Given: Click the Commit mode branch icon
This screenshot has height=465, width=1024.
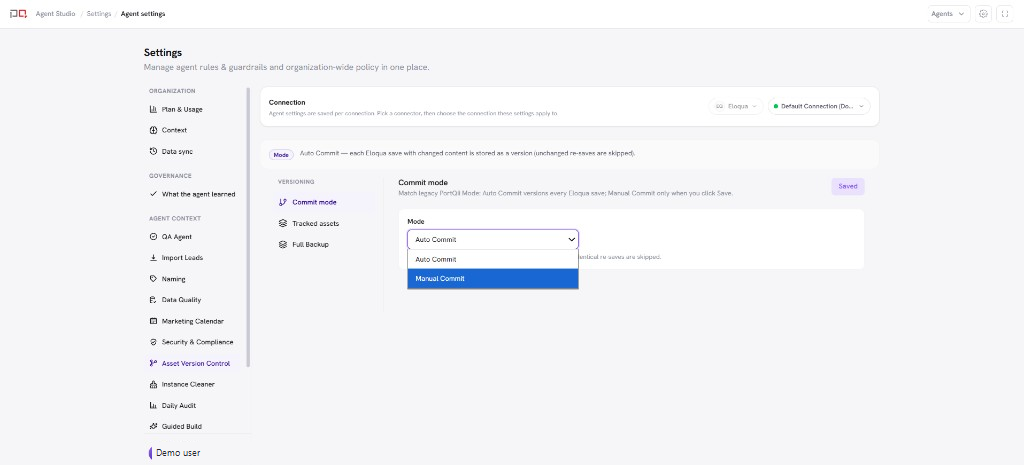Looking at the screenshot, I should (283, 202).
